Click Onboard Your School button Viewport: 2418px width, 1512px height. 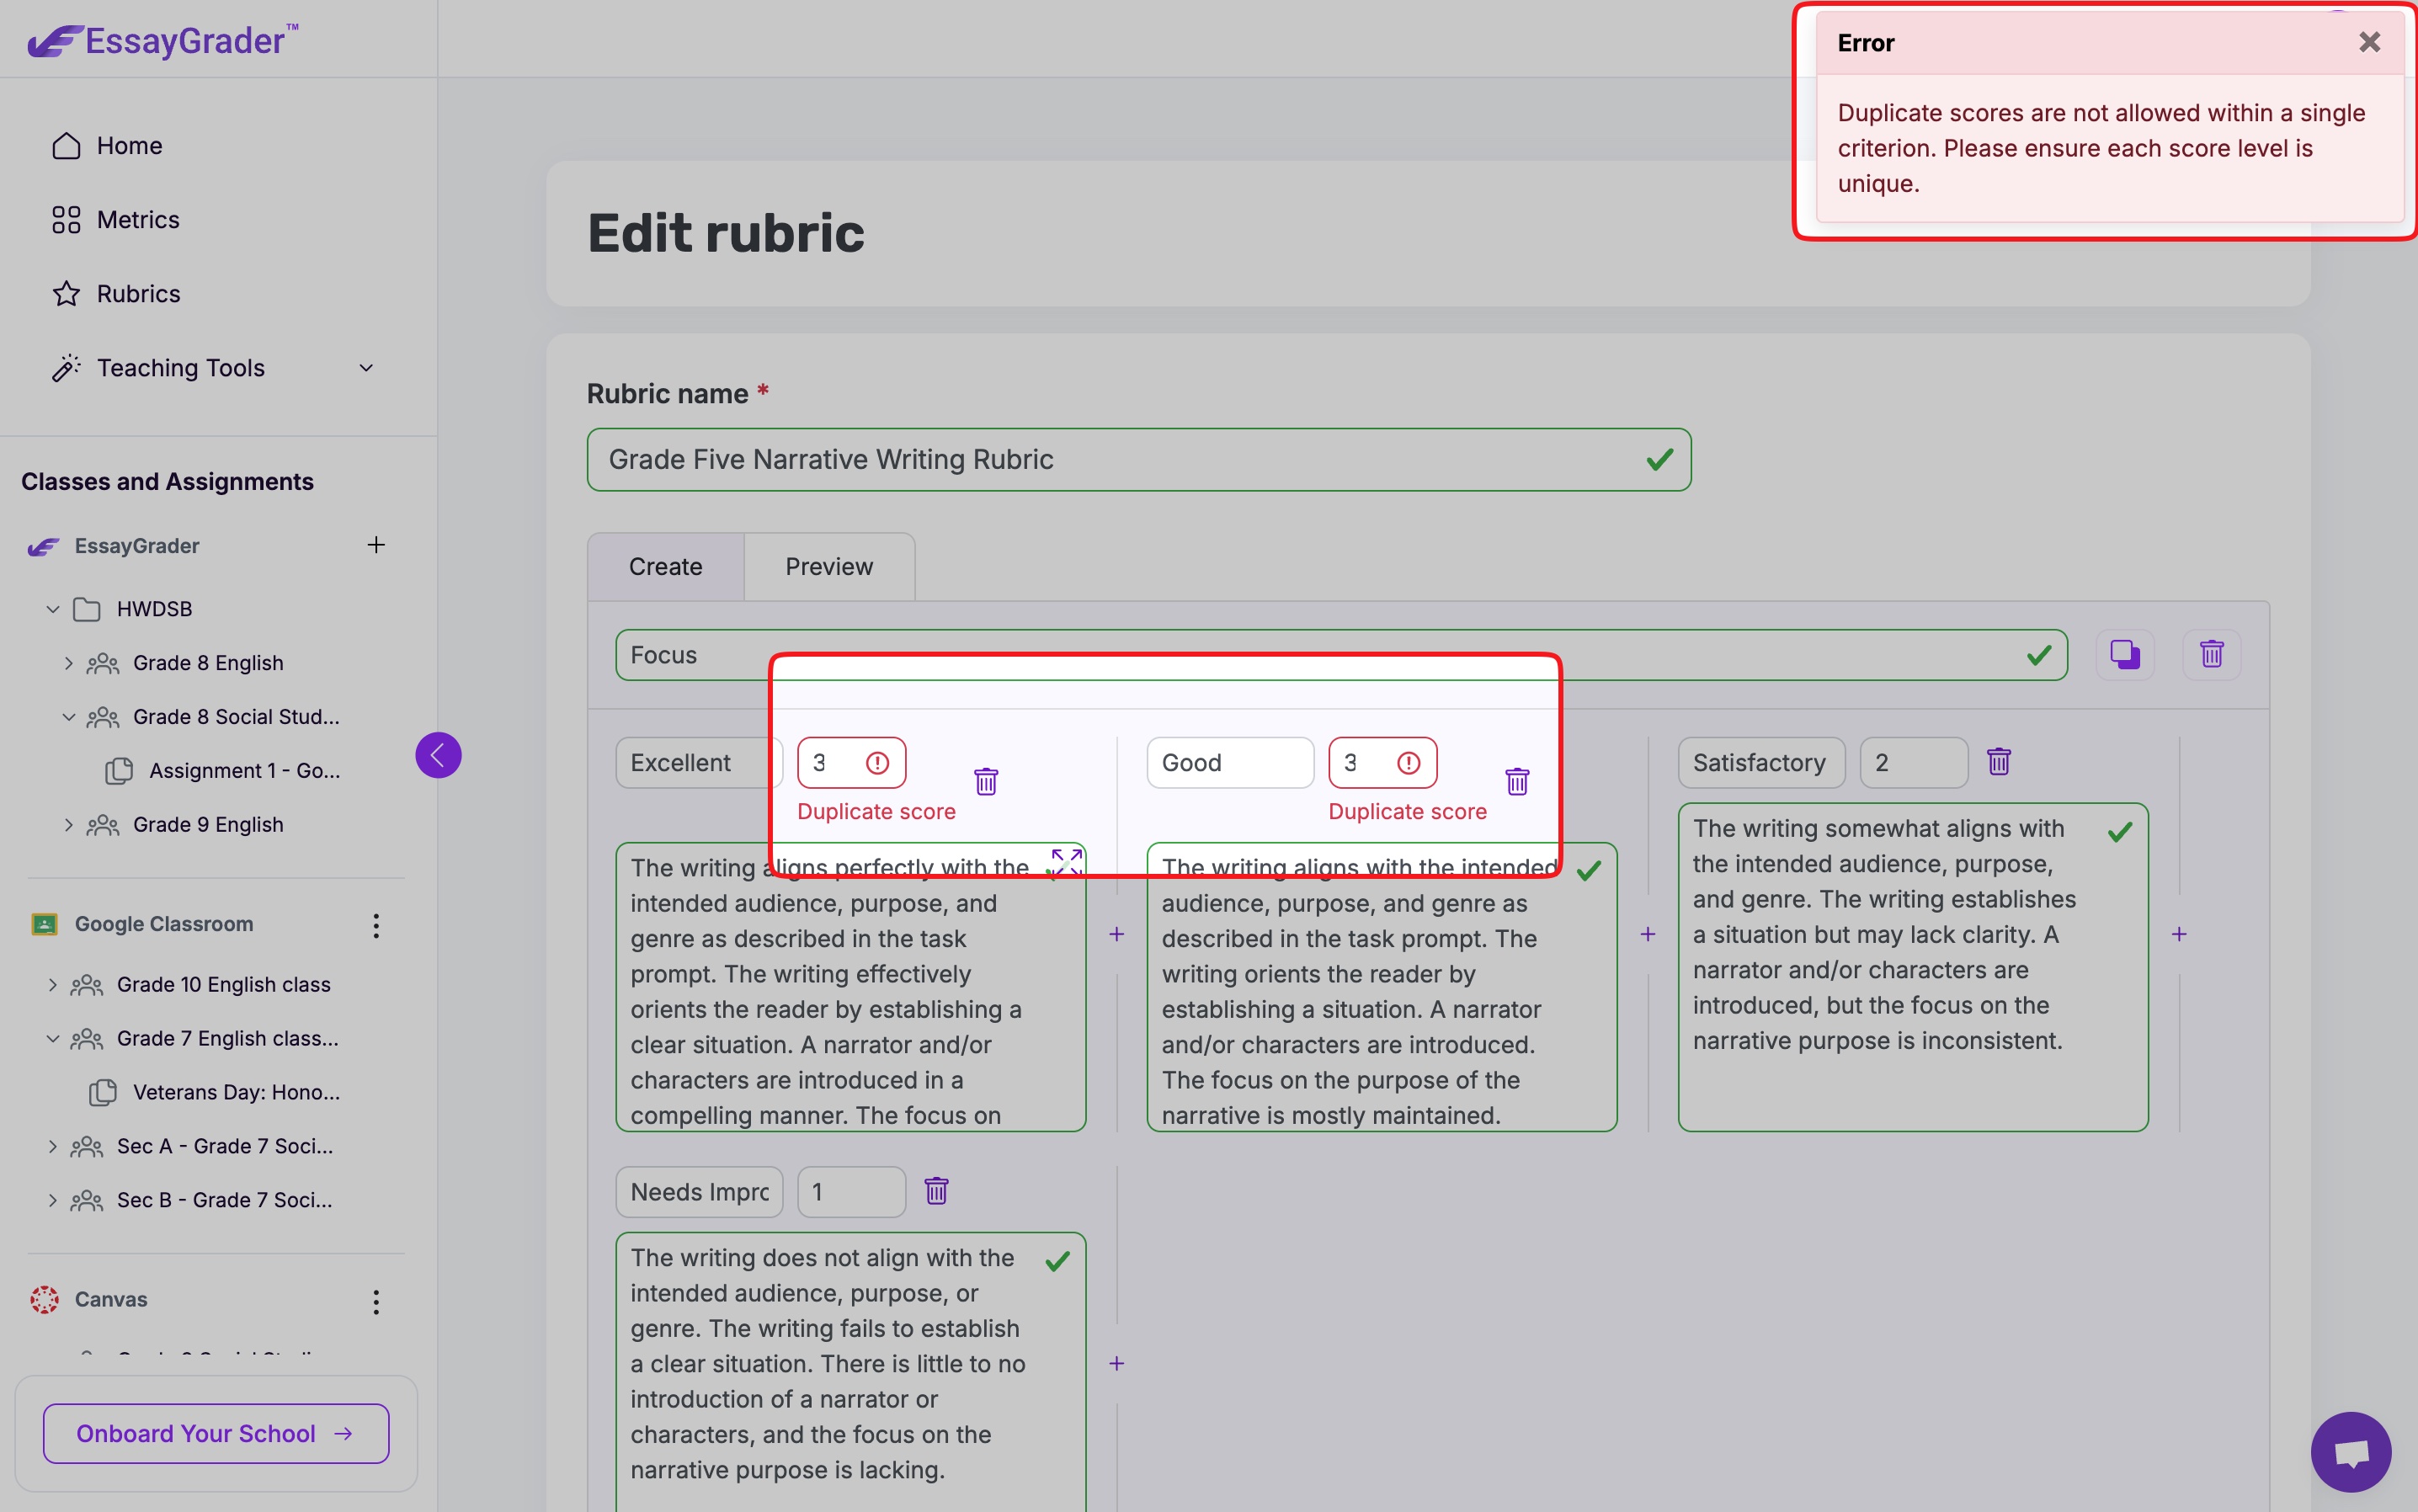[216, 1433]
